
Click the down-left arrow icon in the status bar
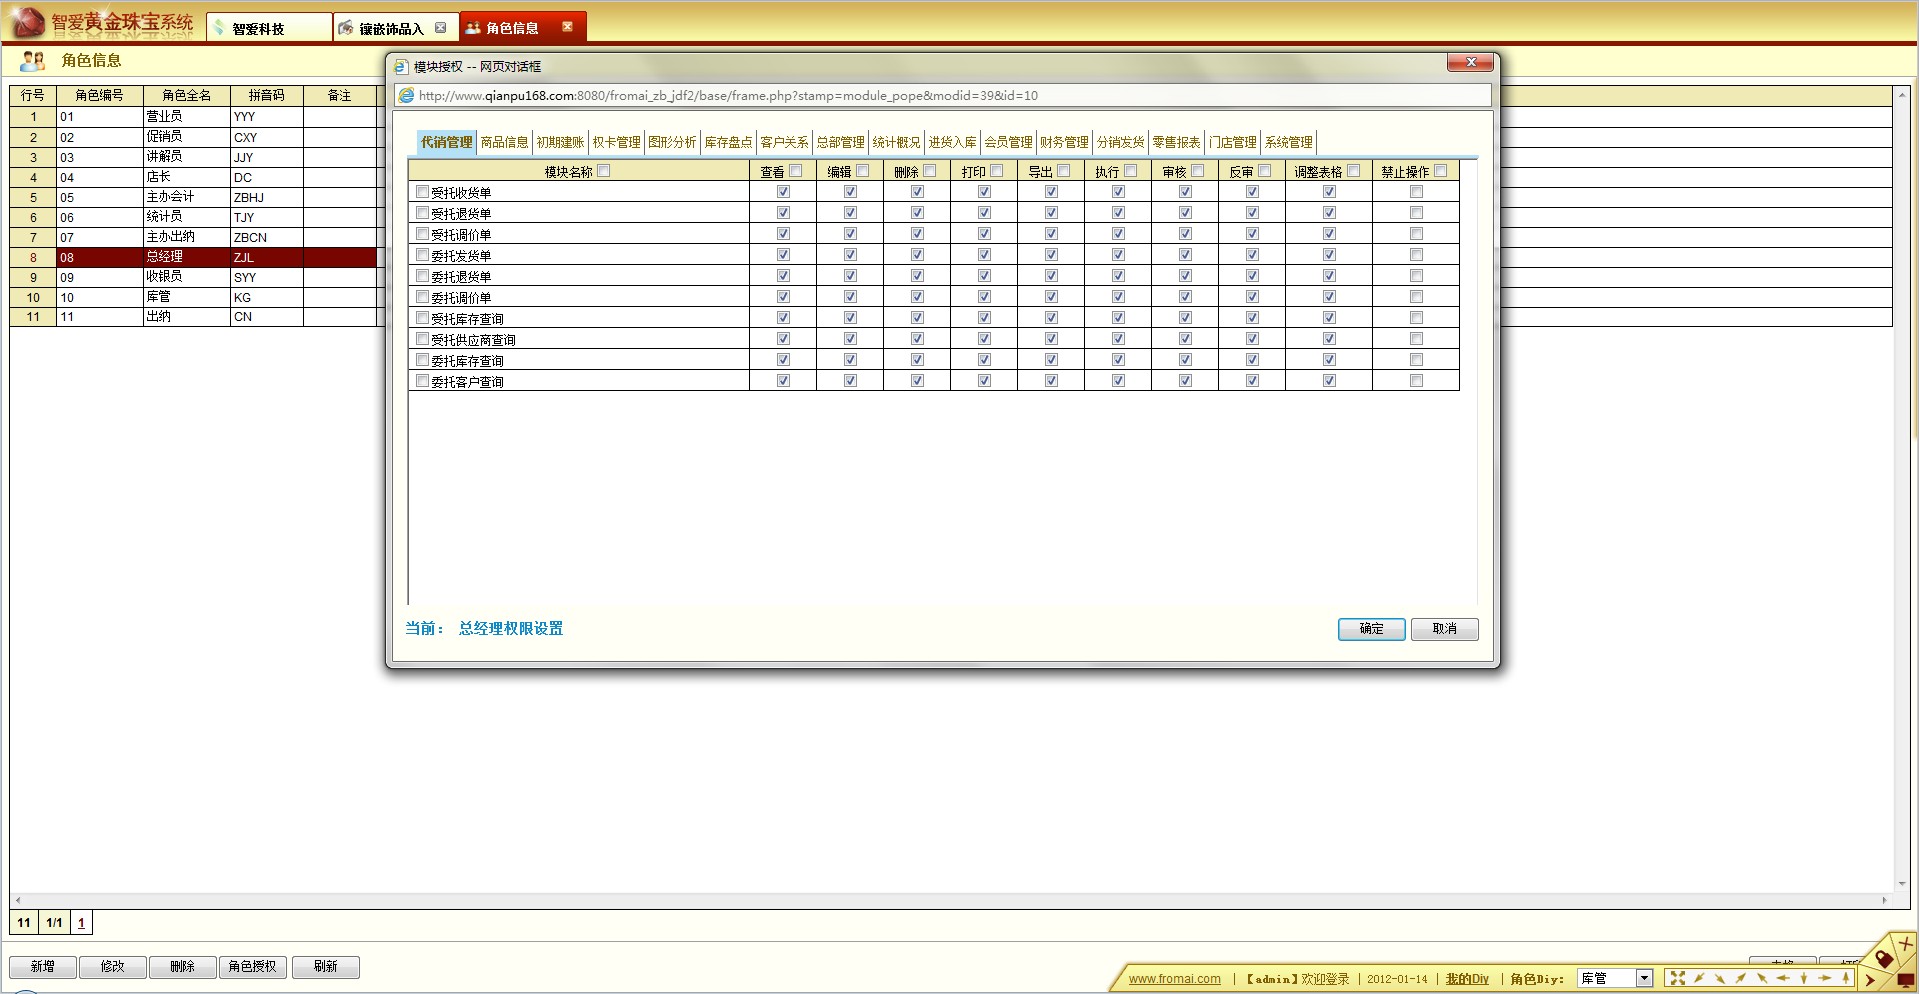point(1699,978)
